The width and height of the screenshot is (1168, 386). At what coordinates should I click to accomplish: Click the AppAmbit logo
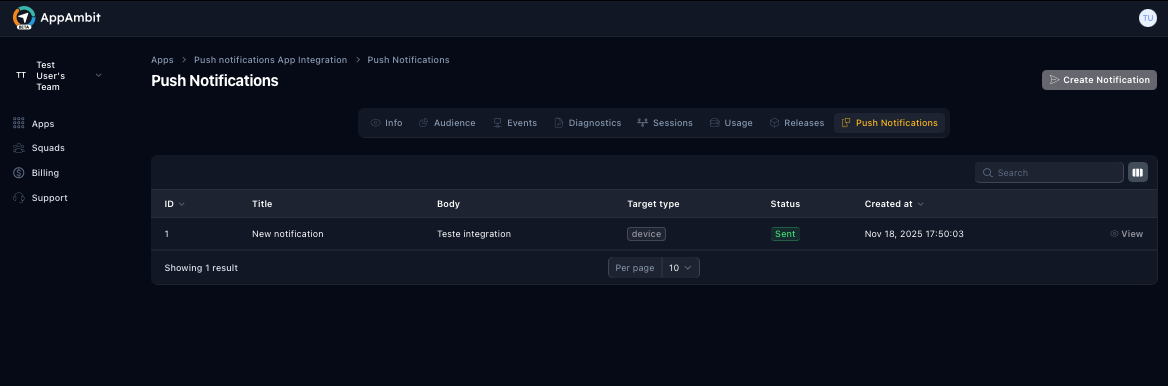tap(57, 18)
